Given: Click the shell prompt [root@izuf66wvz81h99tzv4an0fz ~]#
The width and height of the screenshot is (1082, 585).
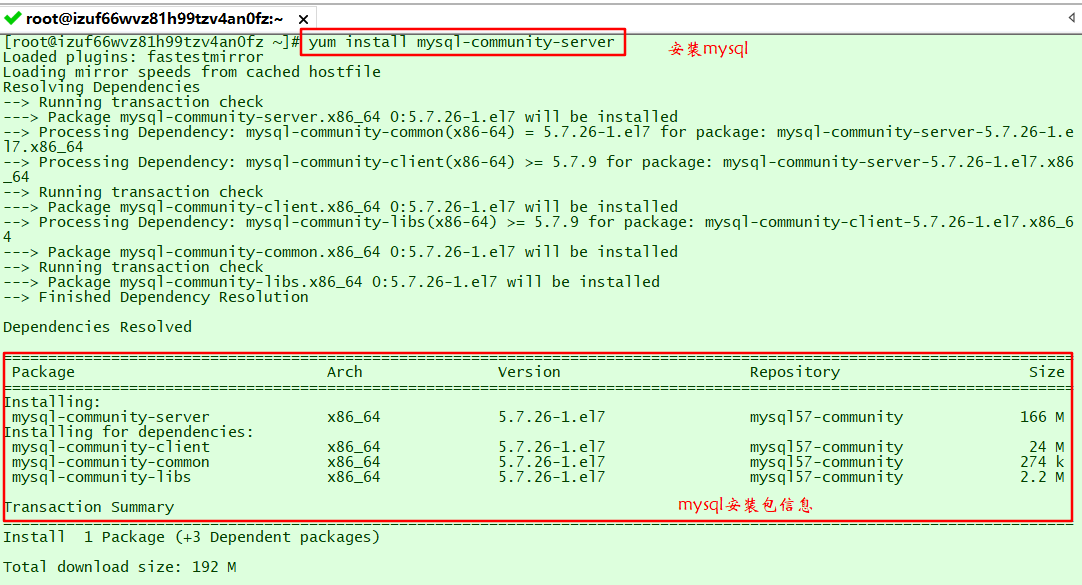Looking at the screenshot, I should pyautogui.click(x=151, y=42).
